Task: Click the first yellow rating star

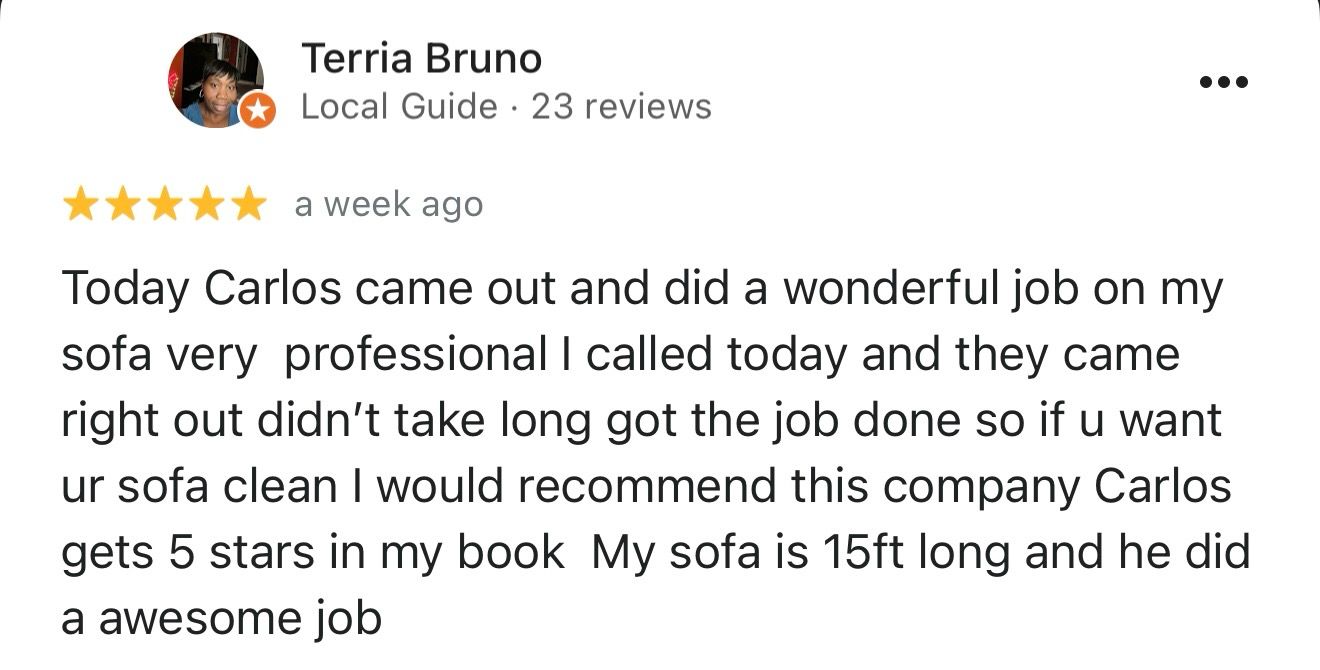Action: pyautogui.click(x=79, y=206)
